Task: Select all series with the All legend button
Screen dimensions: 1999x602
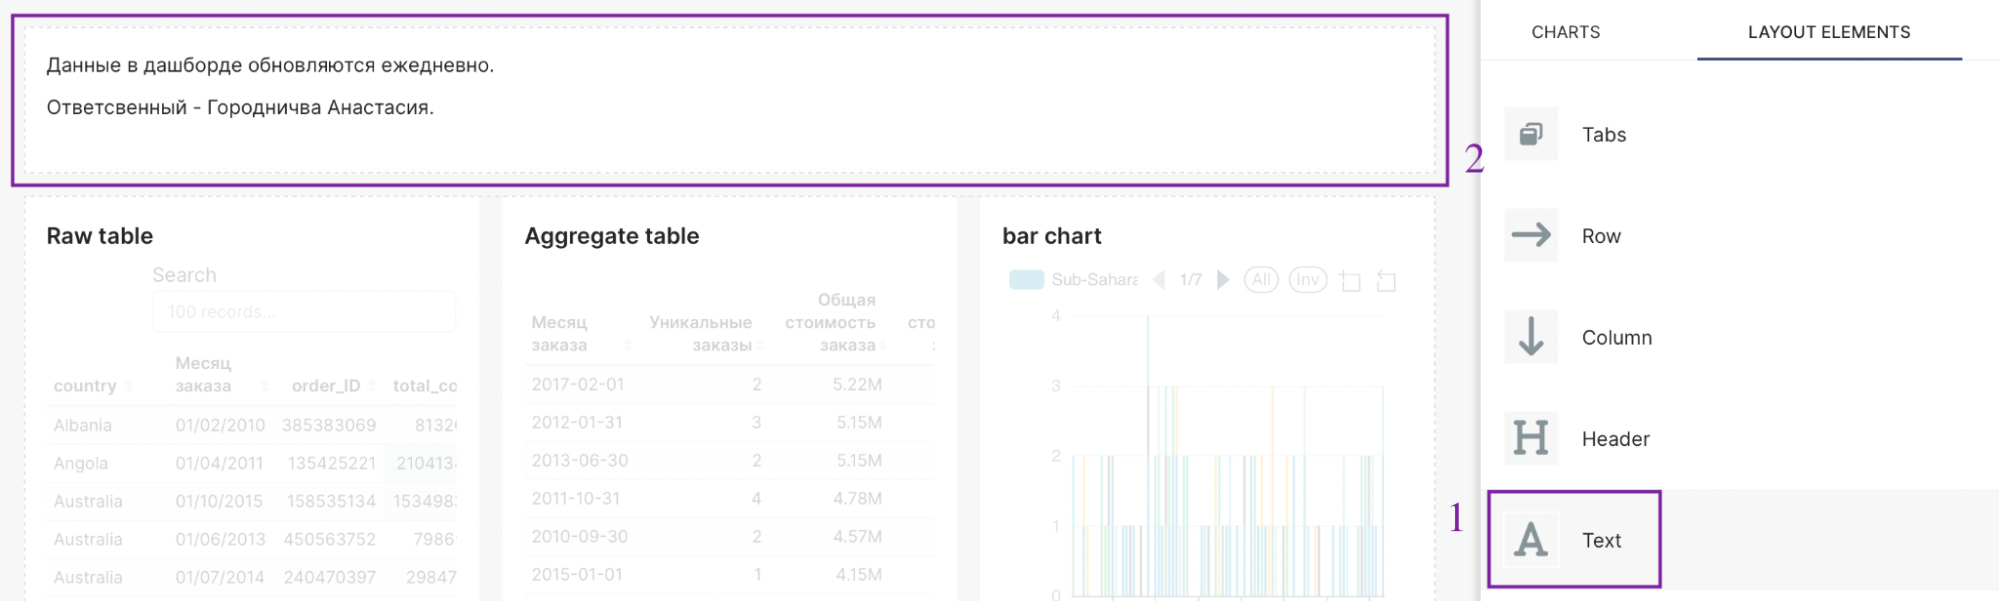Action: coord(1262,280)
